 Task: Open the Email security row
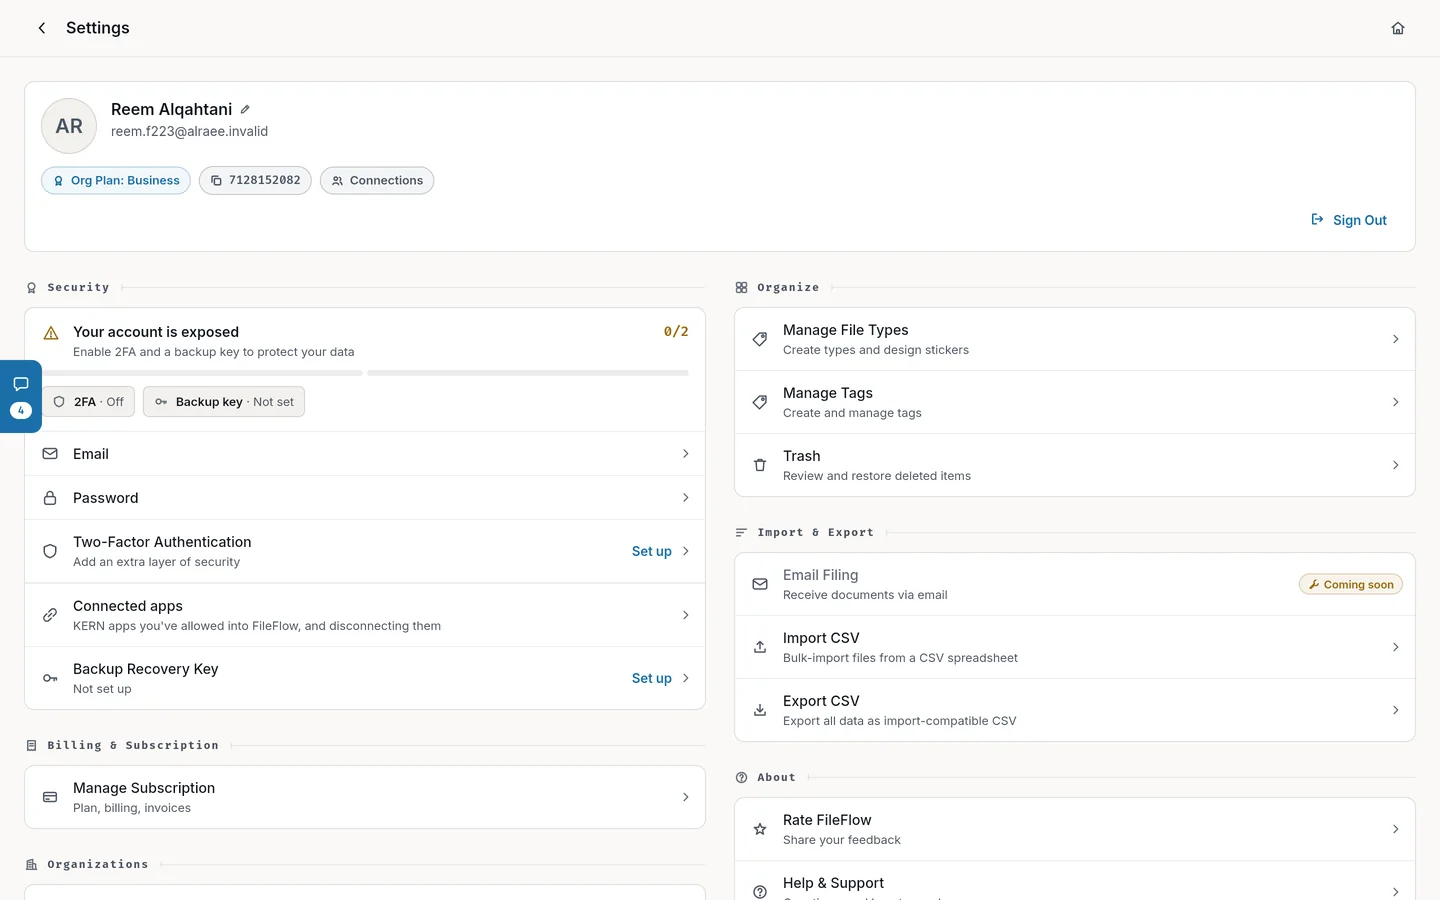point(365,454)
